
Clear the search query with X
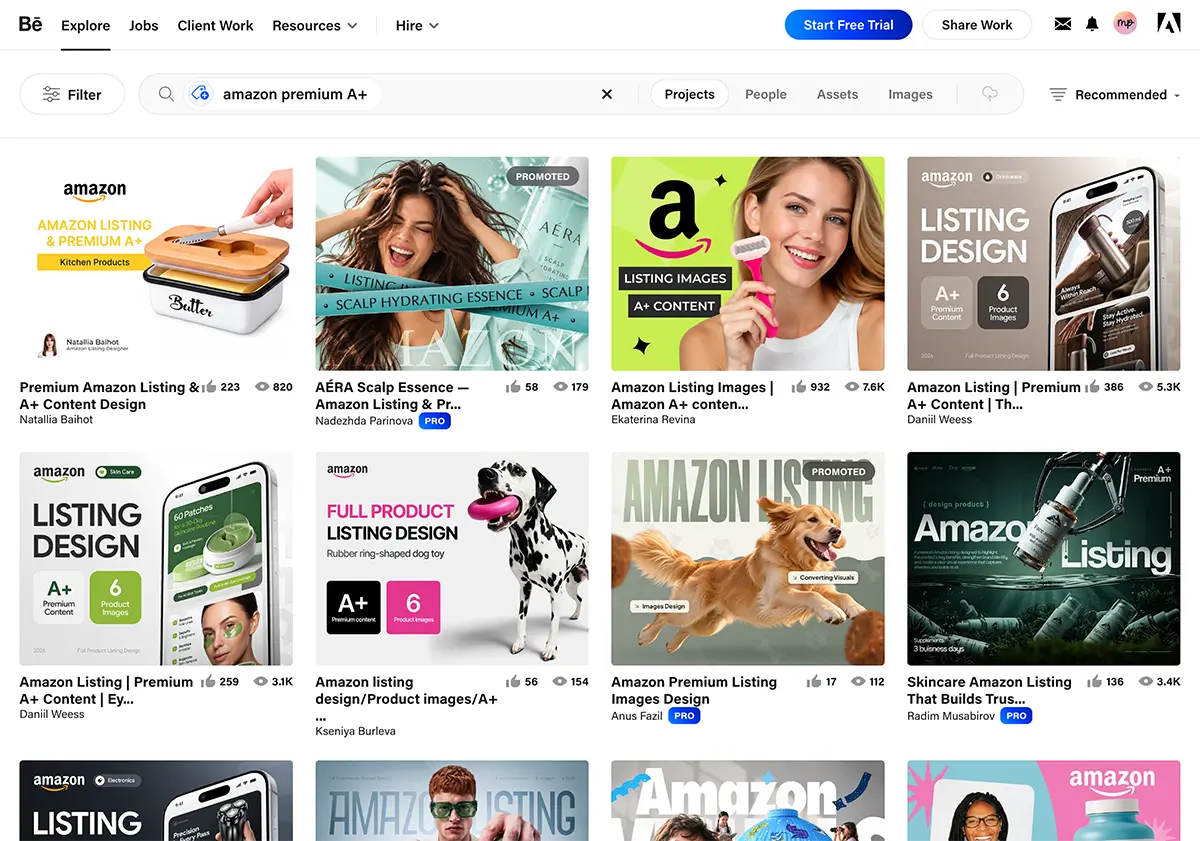pyautogui.click(x=607, y=94)
